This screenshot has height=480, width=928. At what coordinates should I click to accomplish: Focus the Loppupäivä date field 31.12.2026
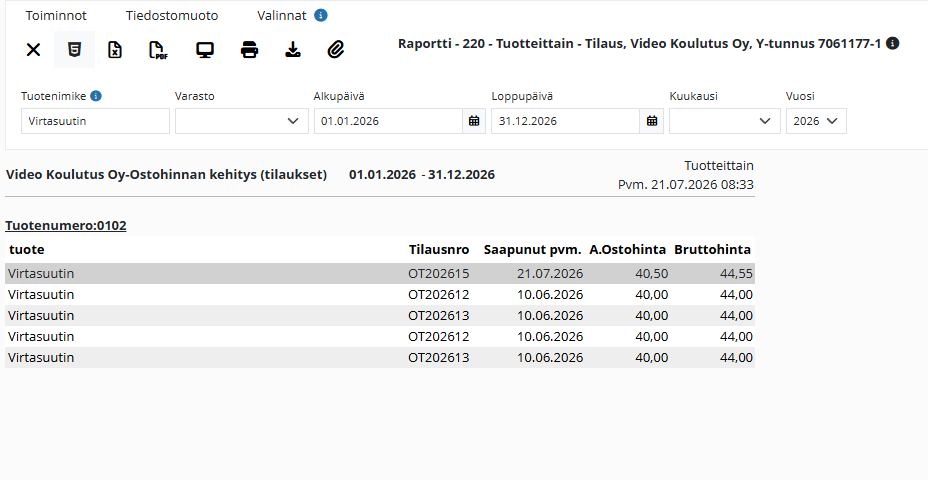tap(566, 121)
